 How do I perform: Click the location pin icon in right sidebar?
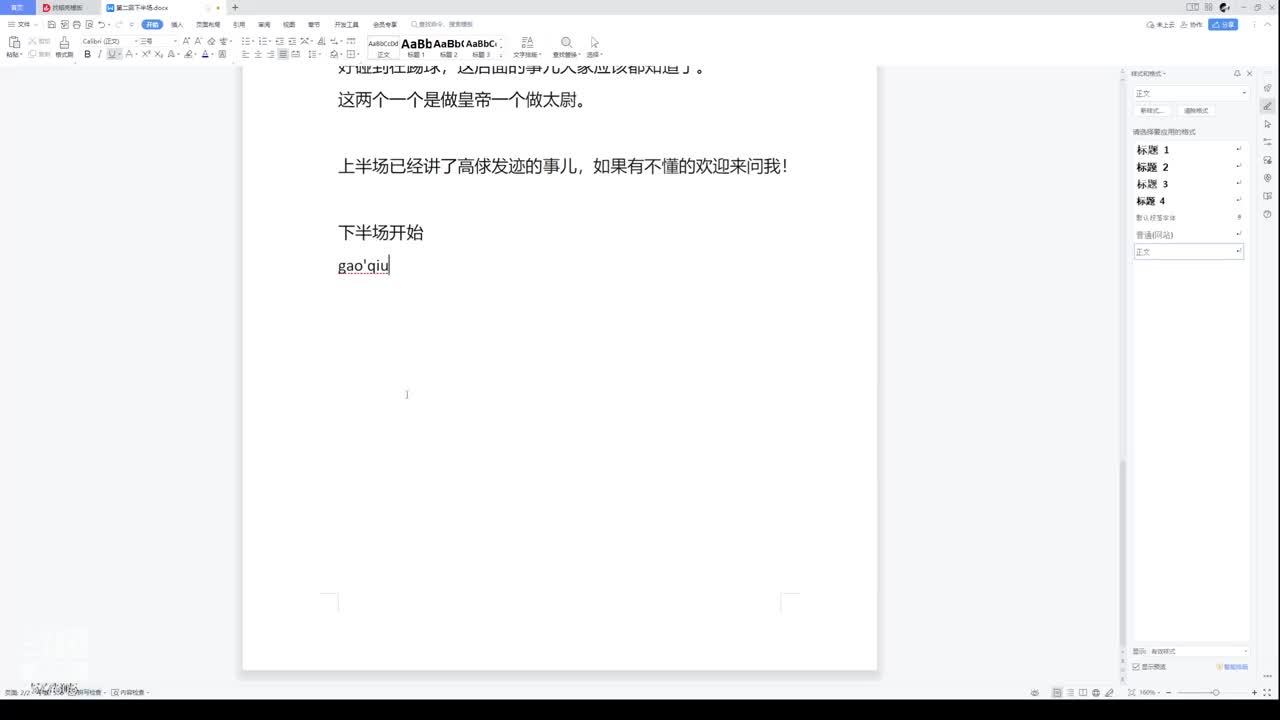[1268, 178]
